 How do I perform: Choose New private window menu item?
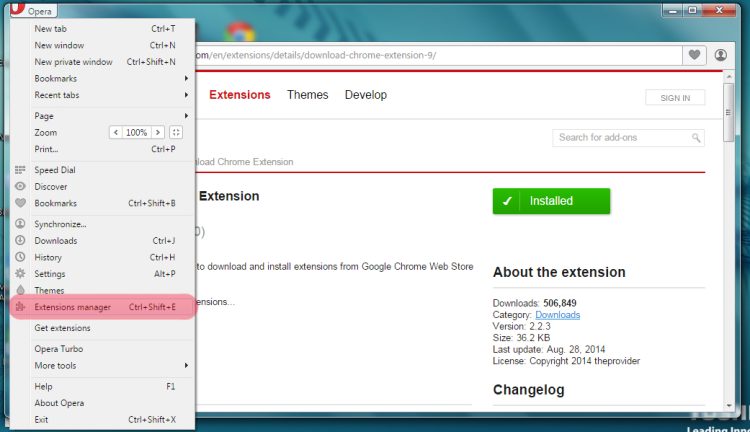pyautogui.click(x=73, y=62)
